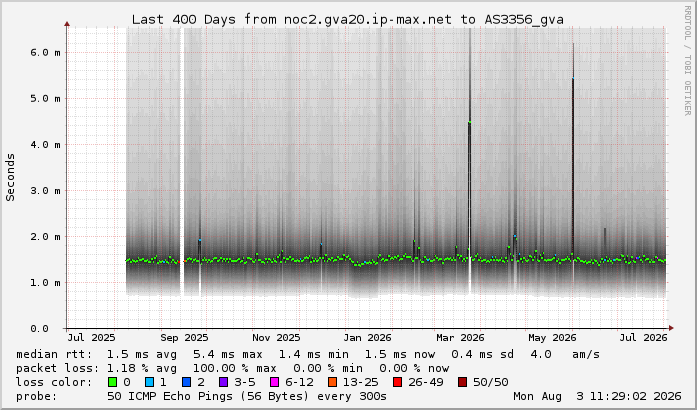697x410 pixels.
Task: Click the purple loss swatch for 3-5
Action: 224,382
